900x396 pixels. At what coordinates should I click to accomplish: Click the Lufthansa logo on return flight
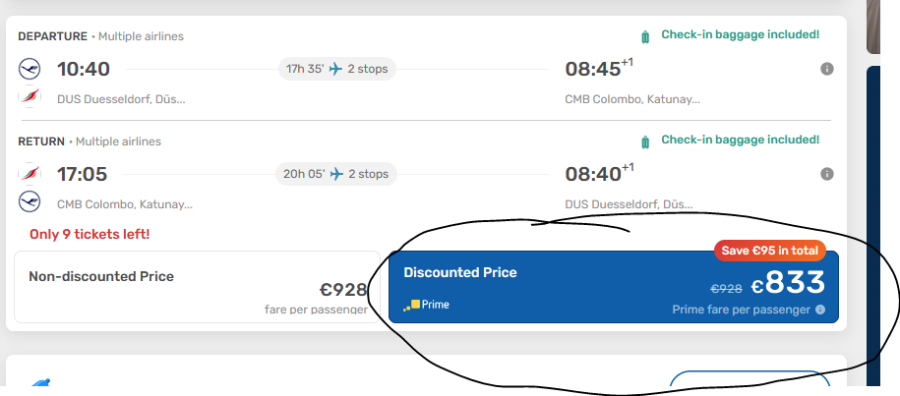point(29,201)
